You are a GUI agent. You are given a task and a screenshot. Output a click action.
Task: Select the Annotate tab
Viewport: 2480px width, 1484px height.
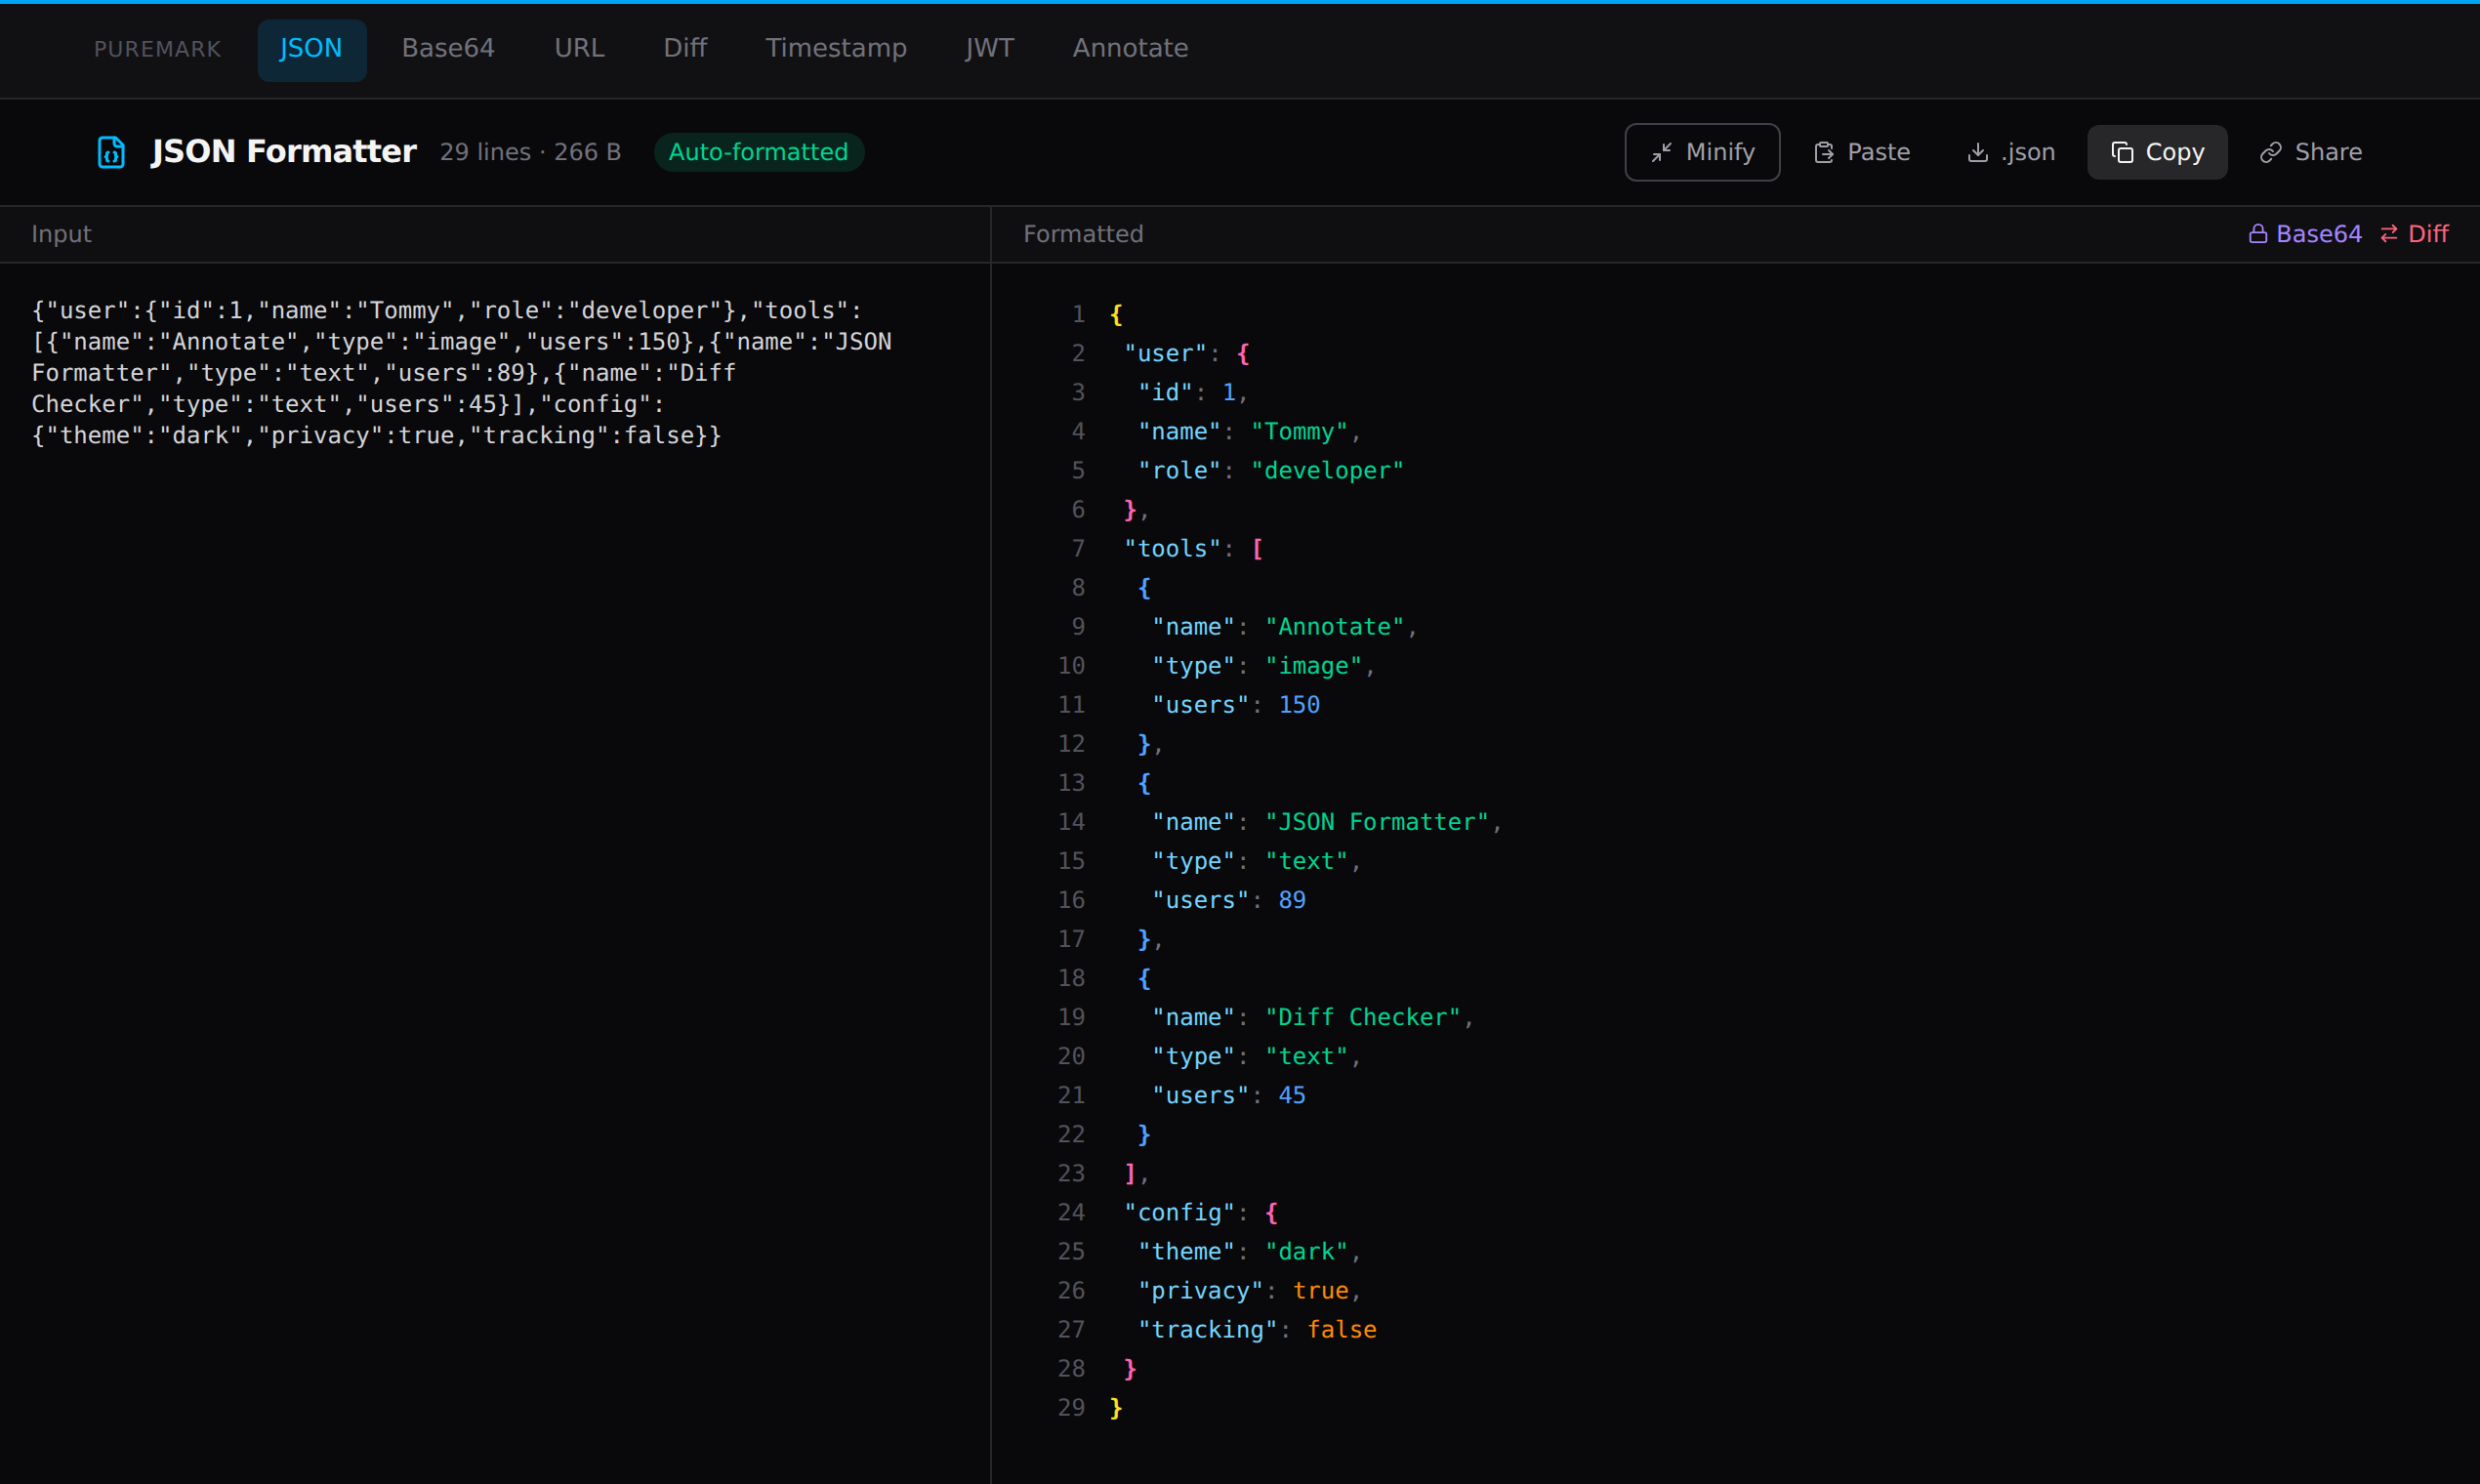pyautogui.click(x=1130, y=48)
